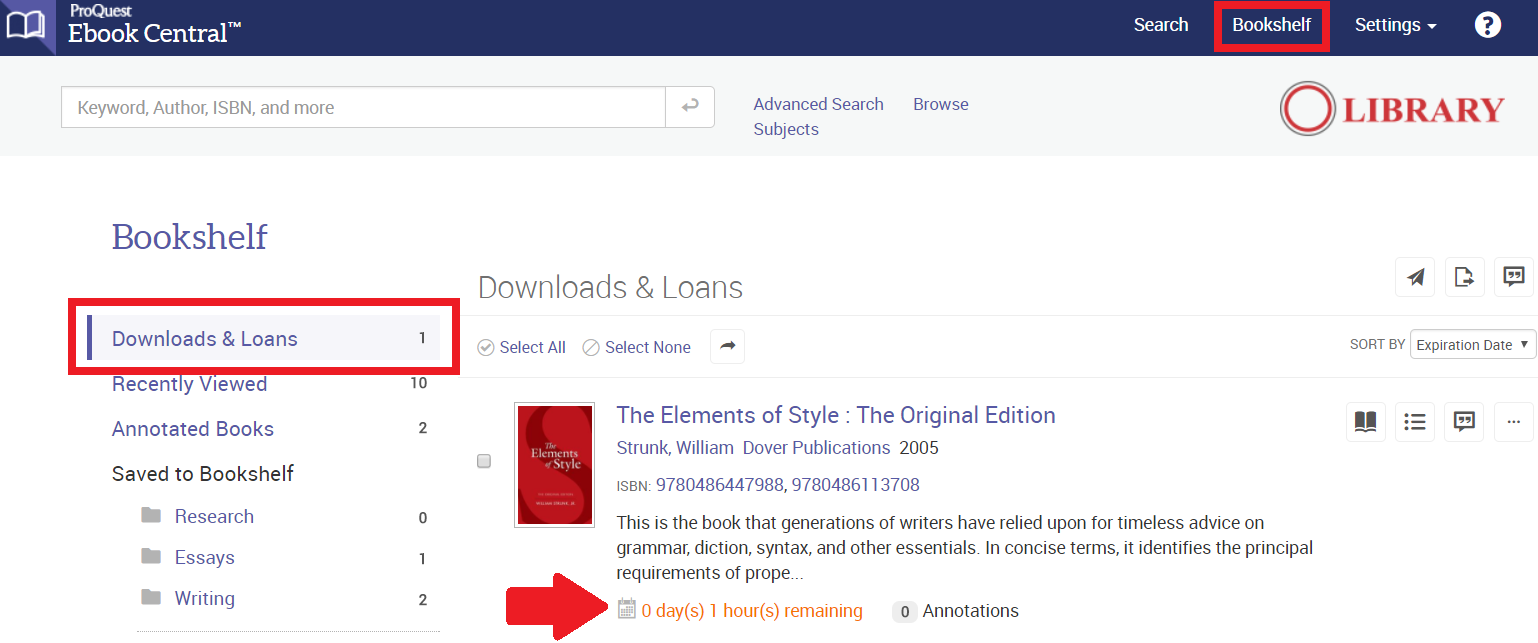Click the book description text
The height and width of the screenshot is (643, 1538).
(x=965, y=548)
